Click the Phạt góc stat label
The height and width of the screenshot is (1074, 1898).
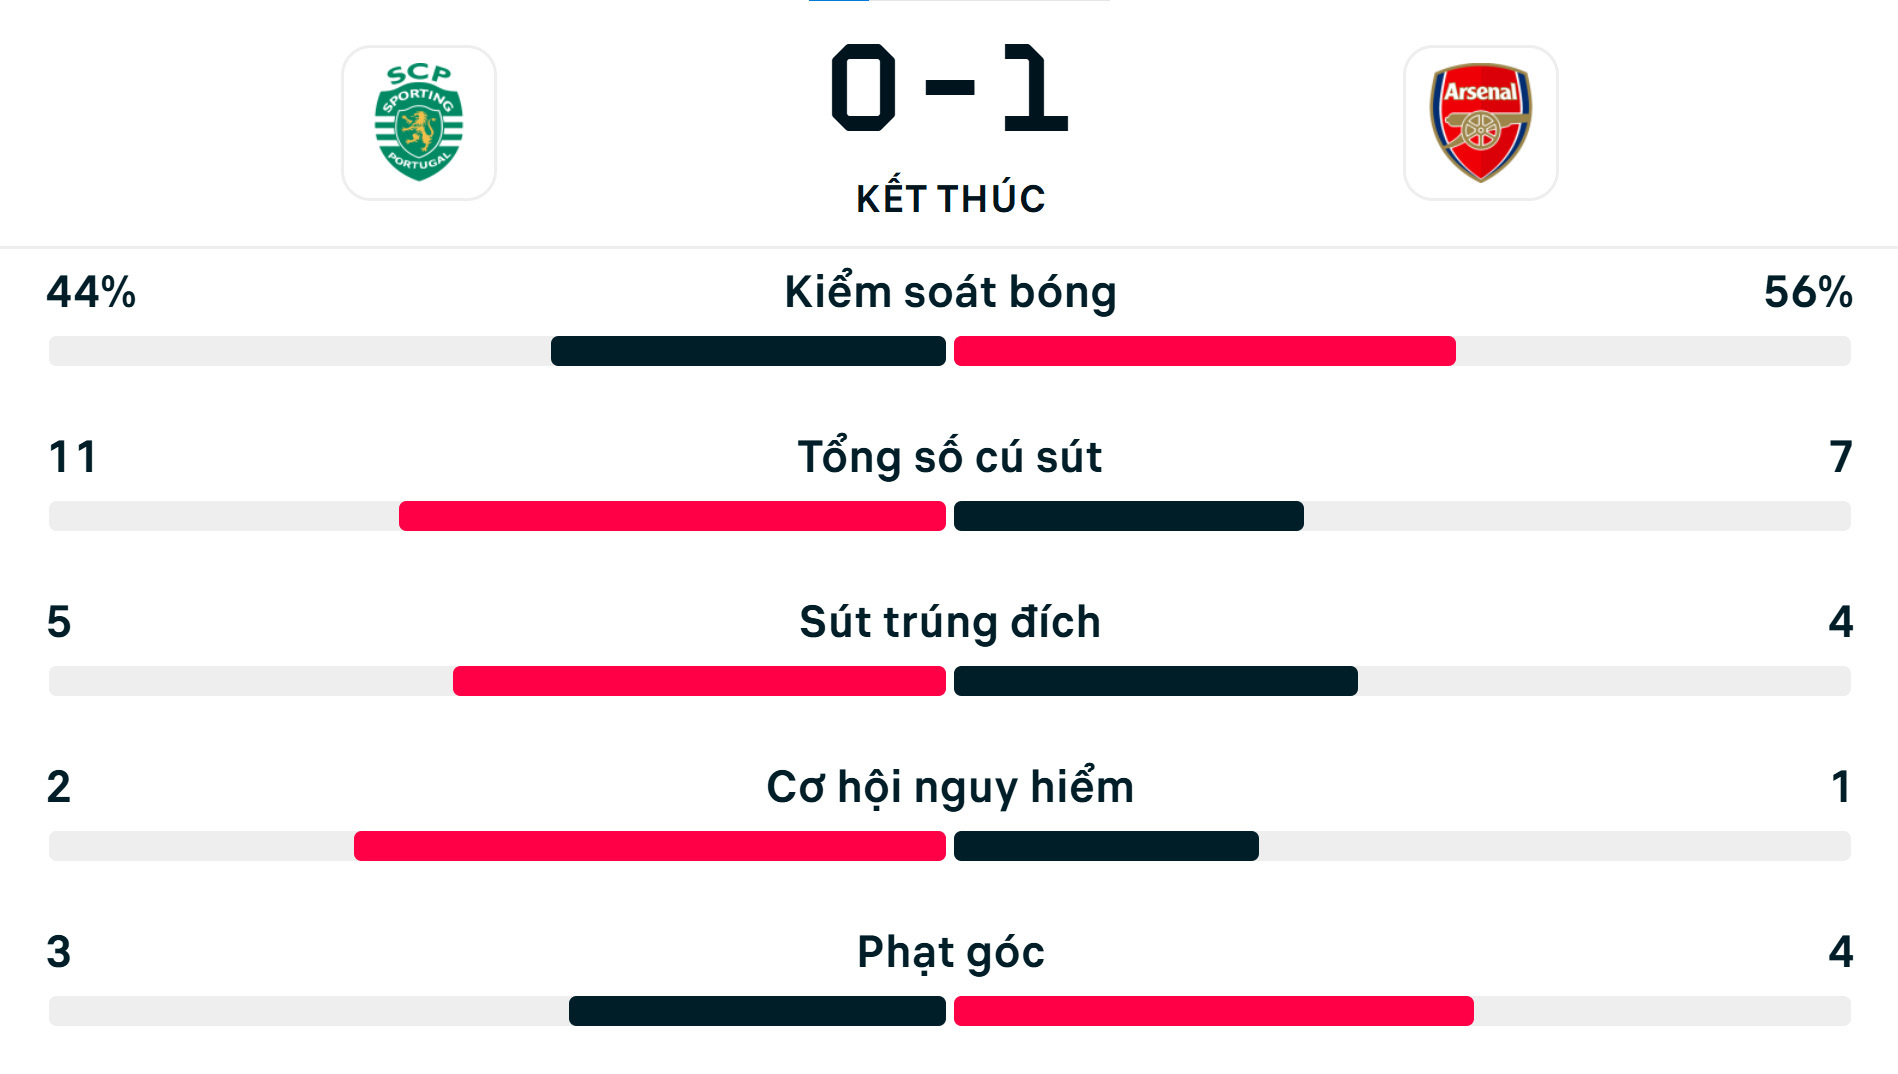coord(950,952)
